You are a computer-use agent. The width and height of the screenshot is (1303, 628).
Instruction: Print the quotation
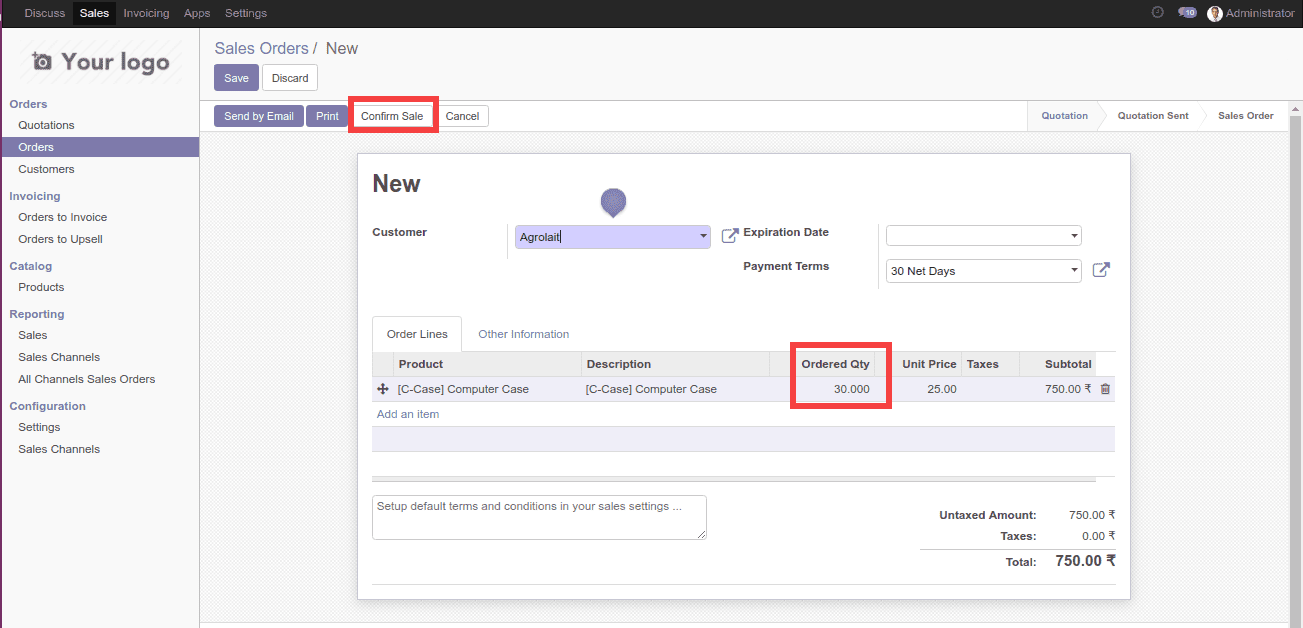point(327,116)
